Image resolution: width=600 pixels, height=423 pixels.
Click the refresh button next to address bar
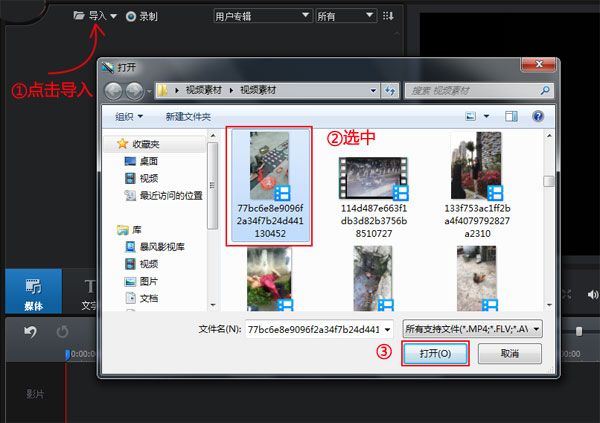[x=390, y=91]
